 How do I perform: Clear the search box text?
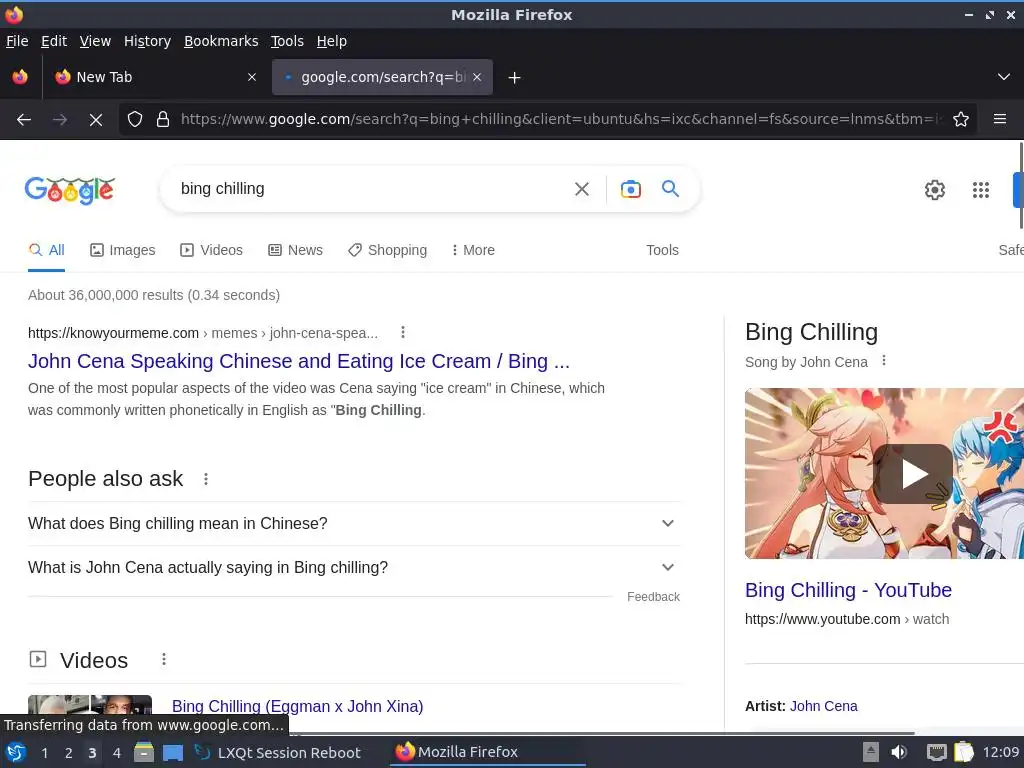(582, 189)
